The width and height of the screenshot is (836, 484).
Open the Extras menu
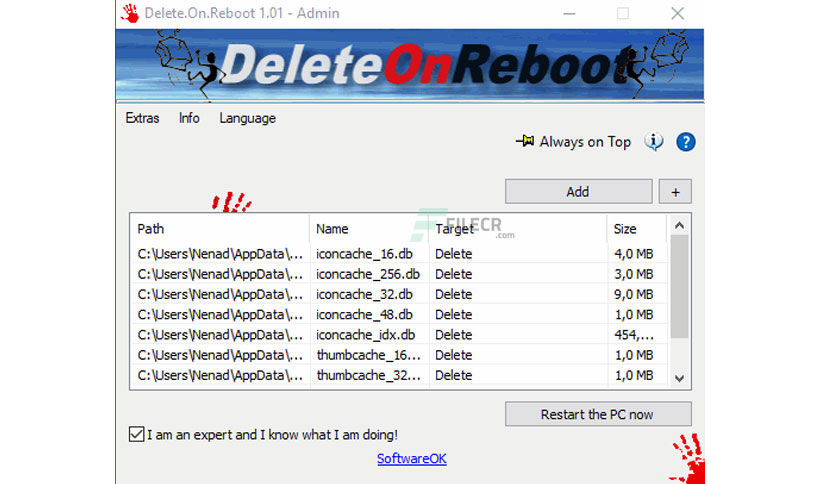(142, 118)
